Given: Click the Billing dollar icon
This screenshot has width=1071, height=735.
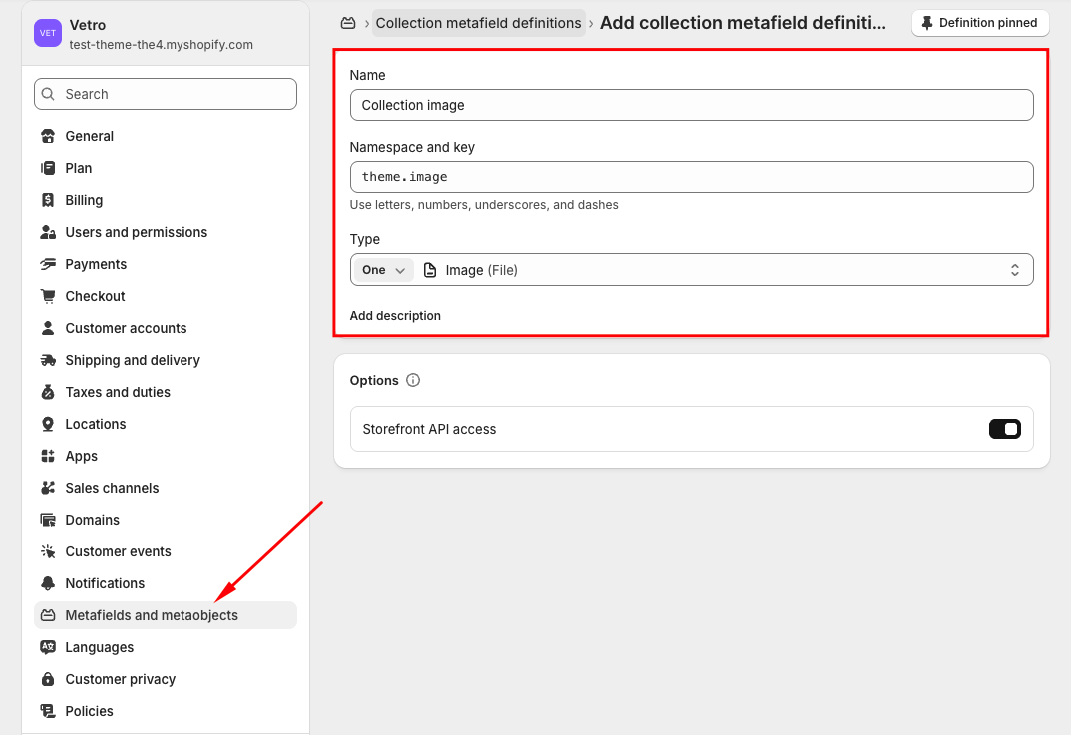Looking at the screenshot, I should (x=48, y=200).
